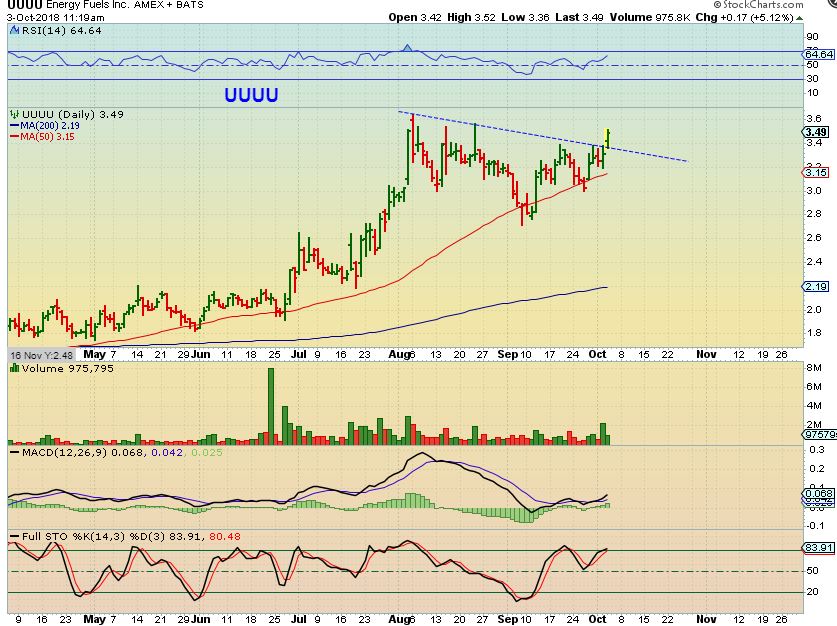Click the 'Volume 975,795' panel label
This screenshot has width=837, height=626.
tap(68, 368)
